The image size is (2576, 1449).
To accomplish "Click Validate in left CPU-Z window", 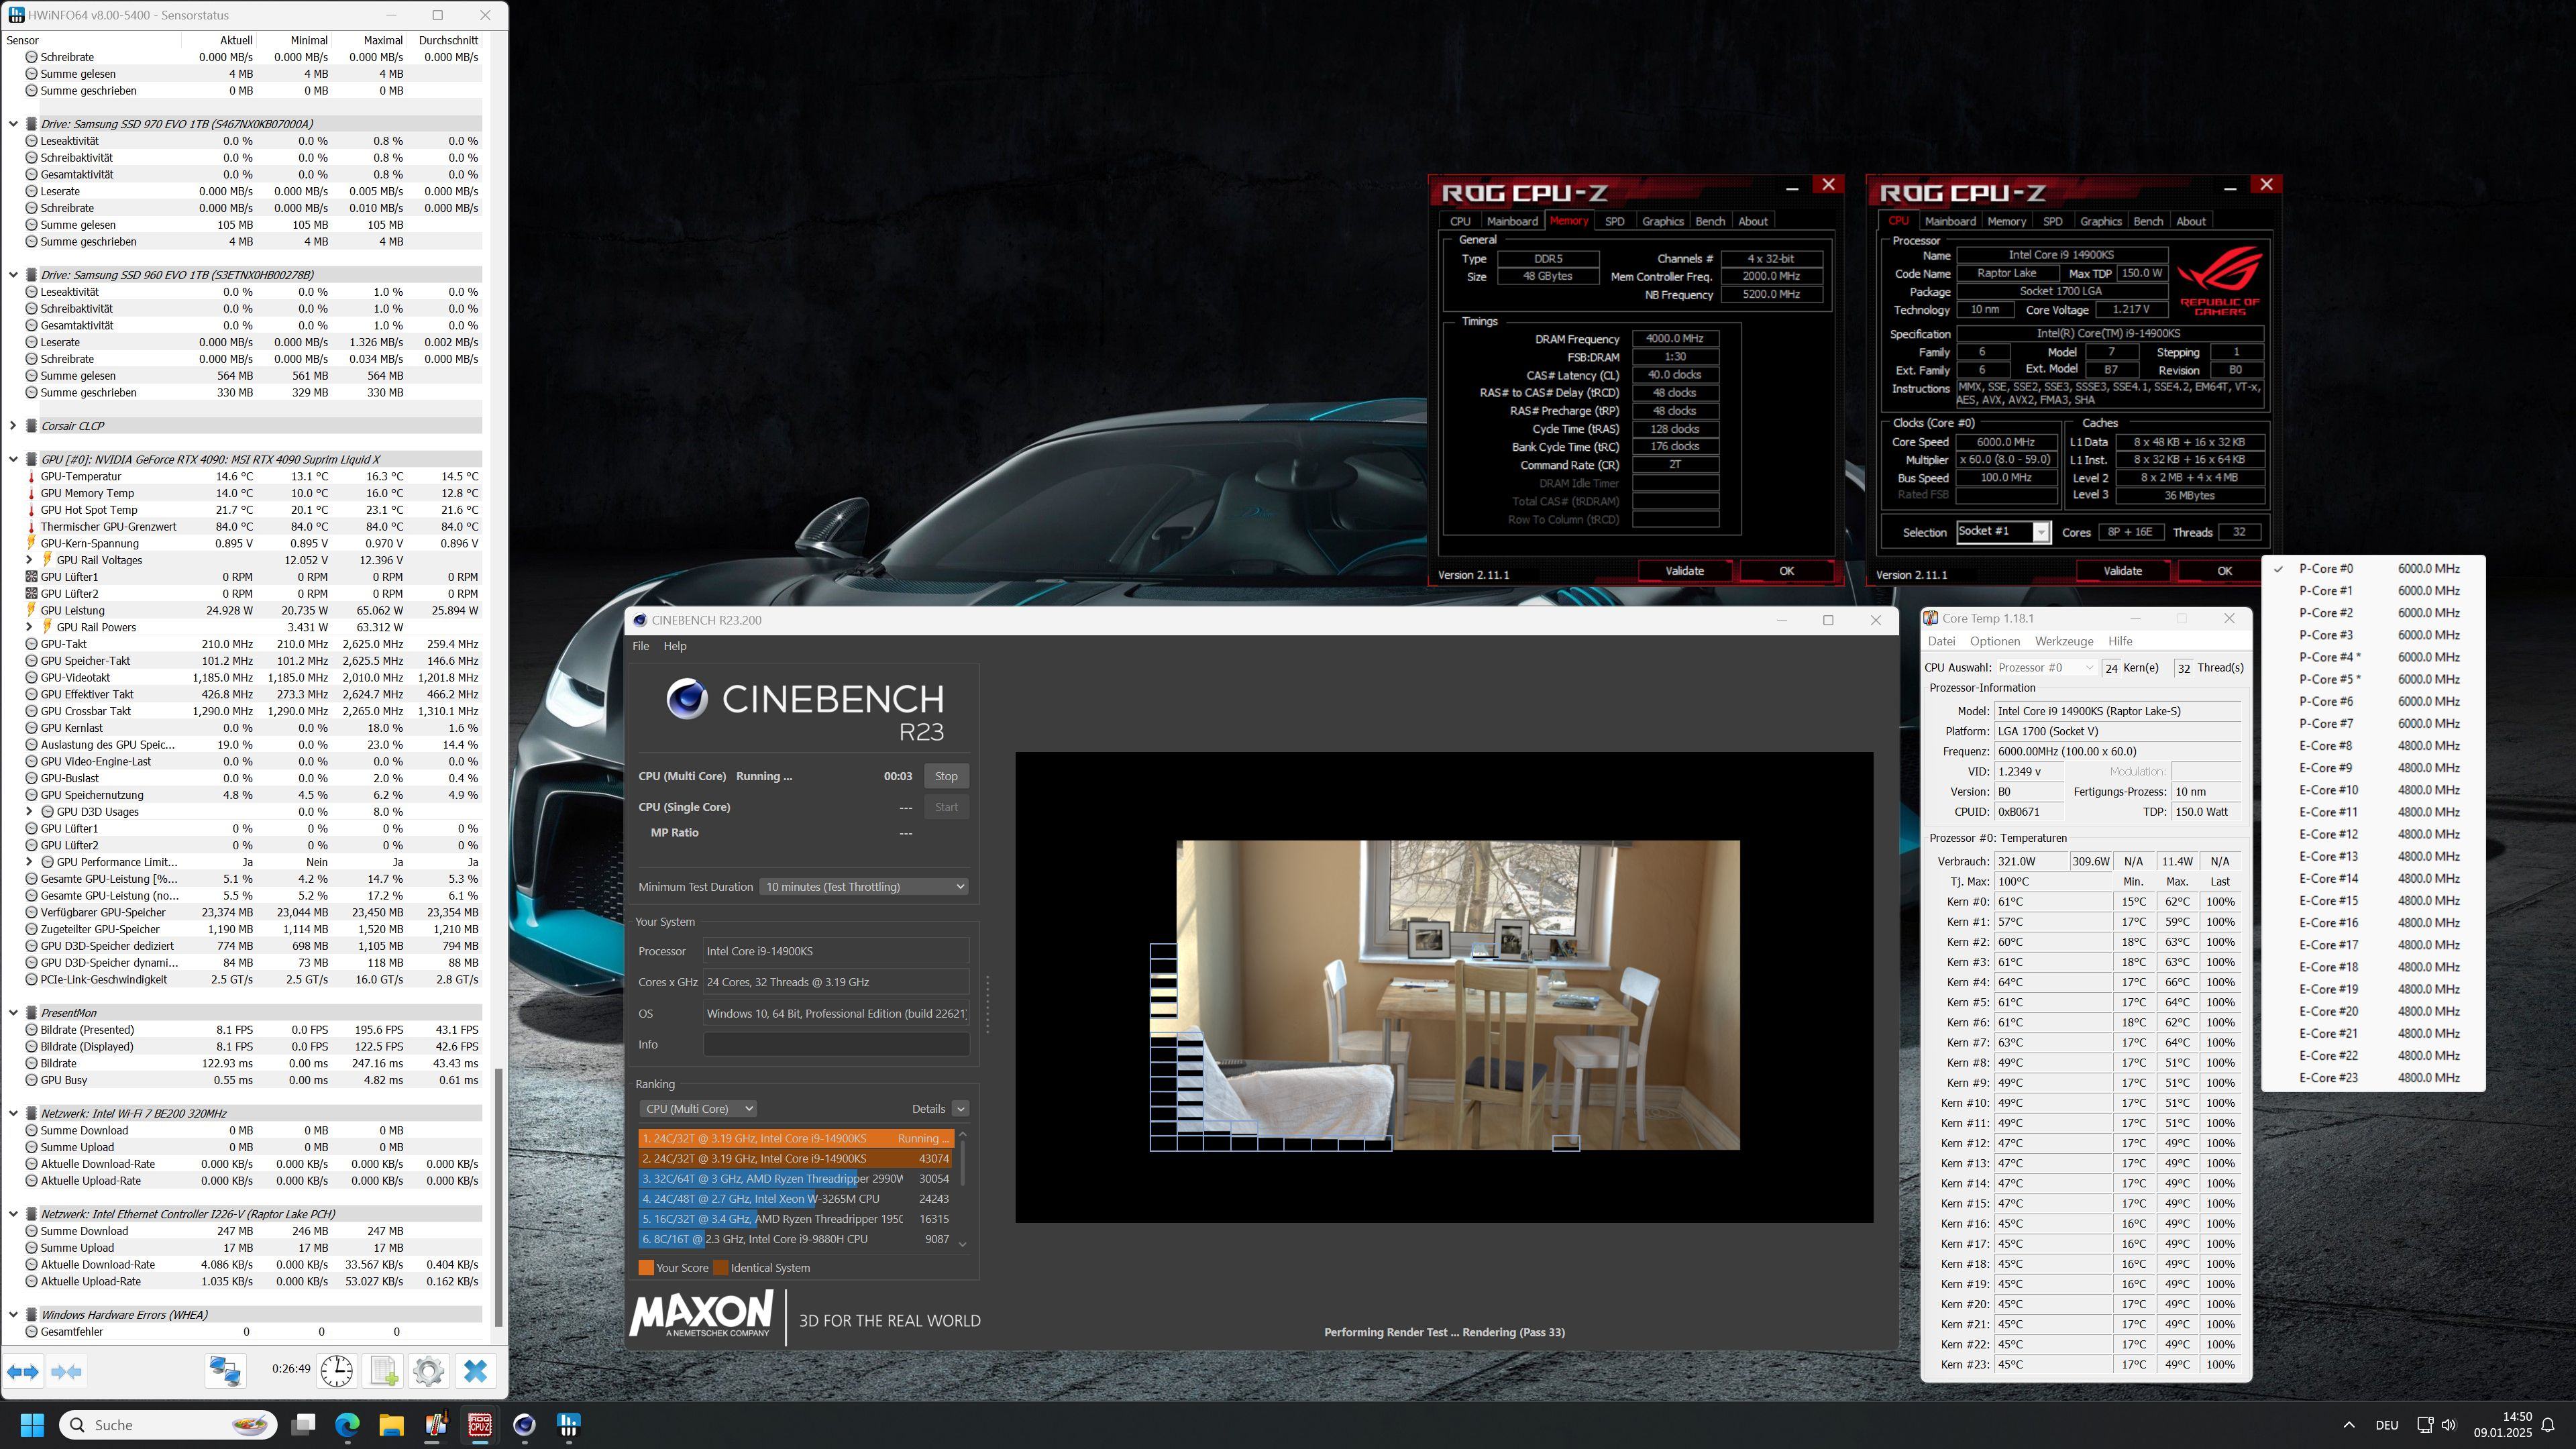I will click(x=1684, y=571).
